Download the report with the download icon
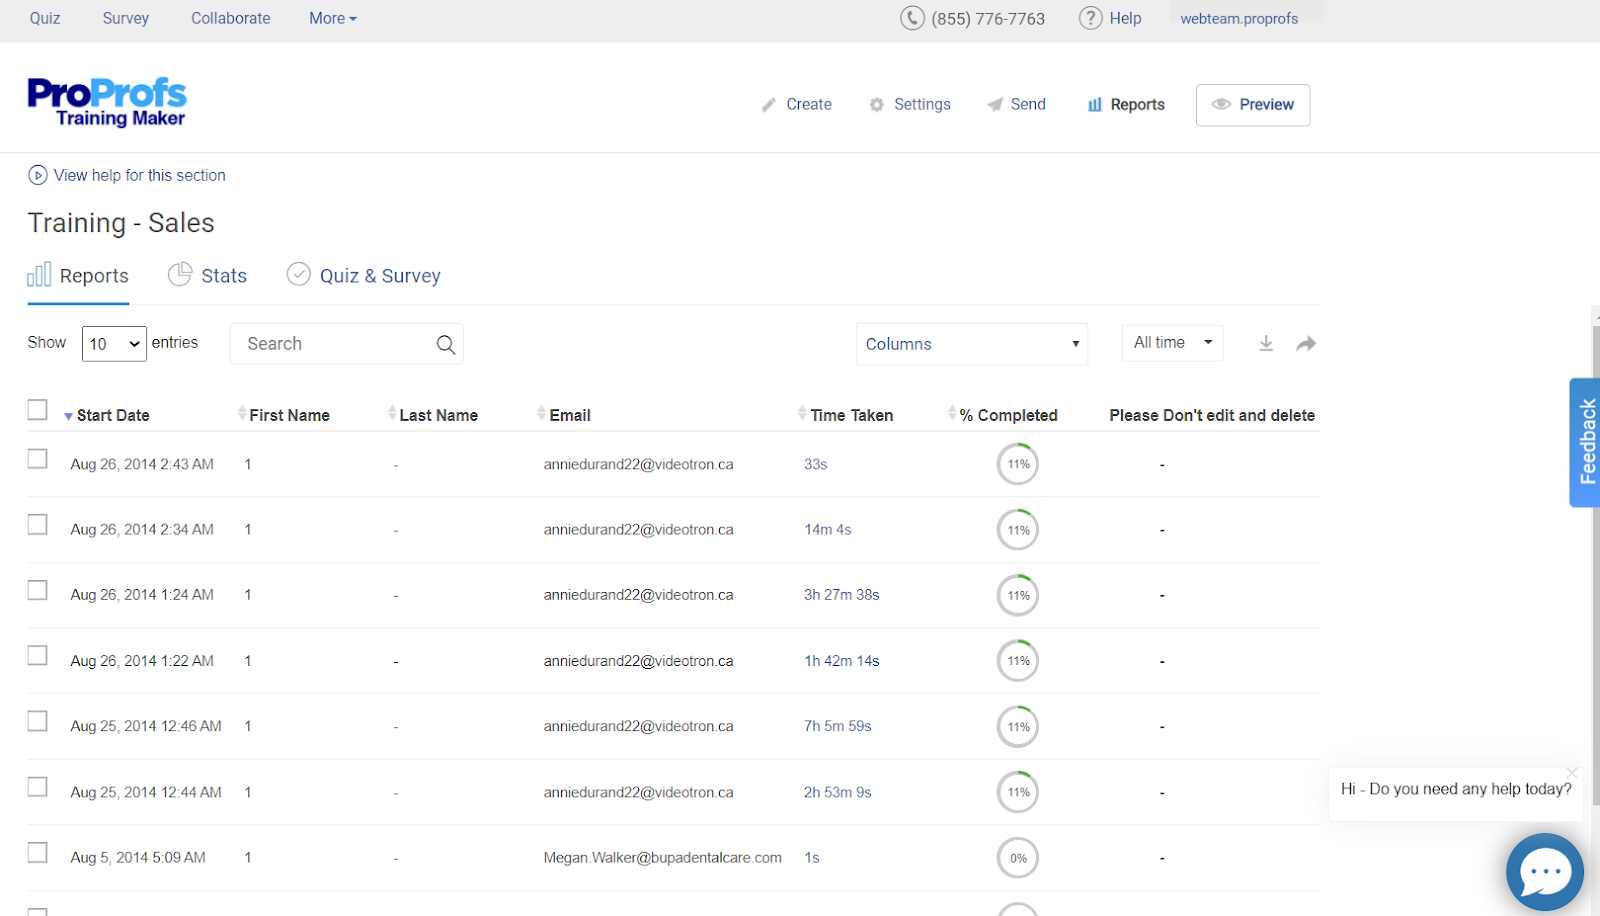This screenshot has height=916, width=1600. [x=1266, y=344]
